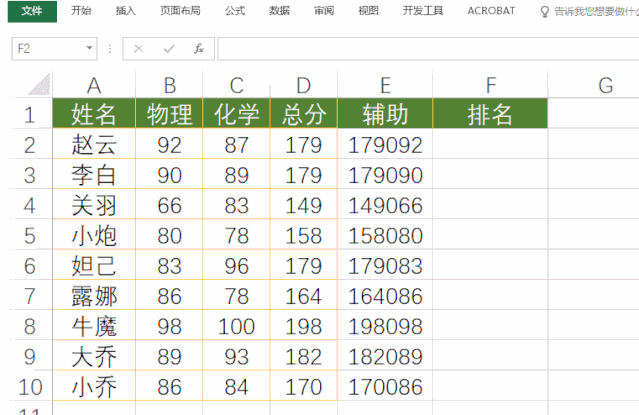The width and height of the screenshot is (639, 415).
Task: Open the 文件 (File) tab
Action: tap(32, 11)
